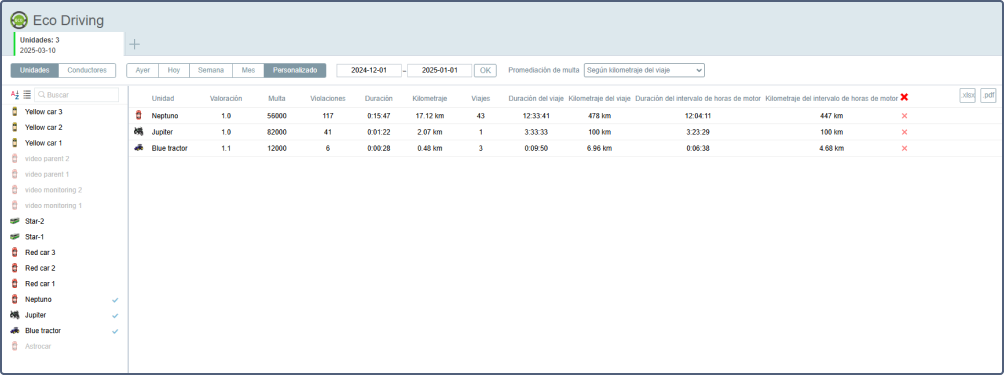This screenshot has width=1004, height=375.
Task: Remove all units with the bold red X
Action: pyautogui.click(x=904, y=97)
